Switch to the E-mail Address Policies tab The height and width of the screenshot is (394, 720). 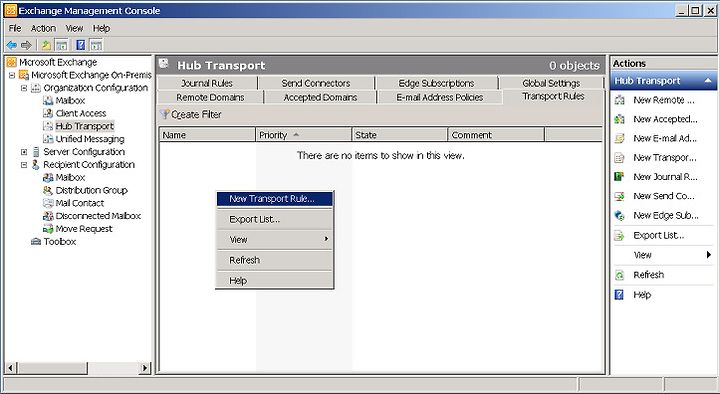(440, 97)
